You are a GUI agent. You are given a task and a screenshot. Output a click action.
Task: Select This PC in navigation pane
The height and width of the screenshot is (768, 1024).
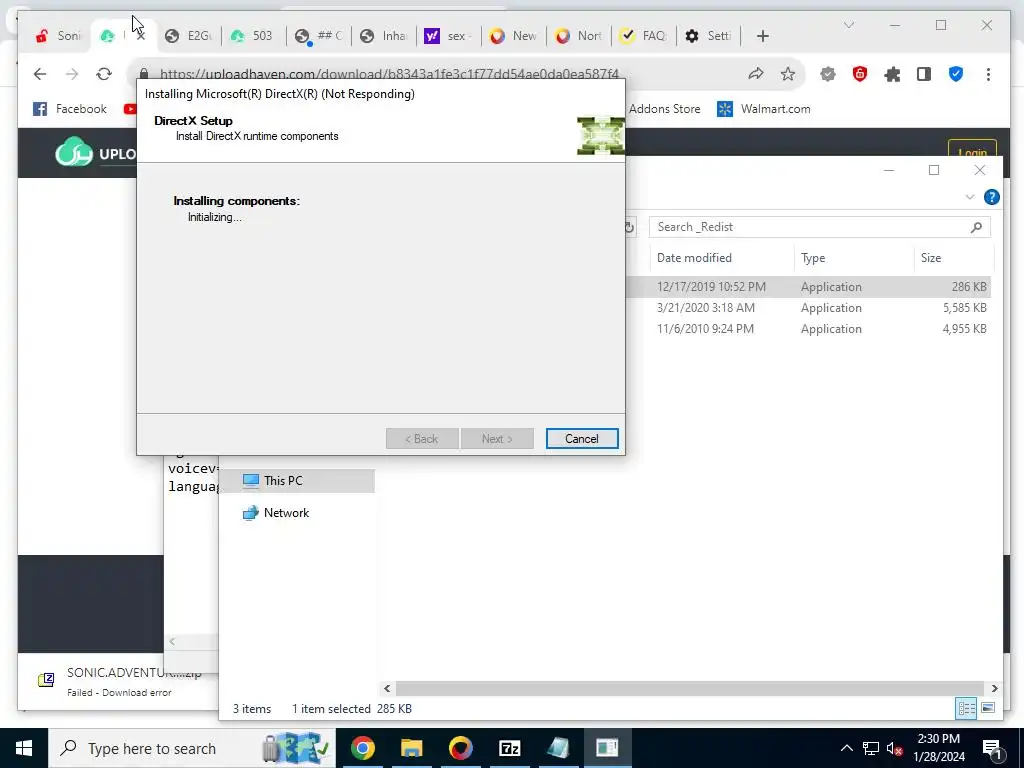coord(297,481)
